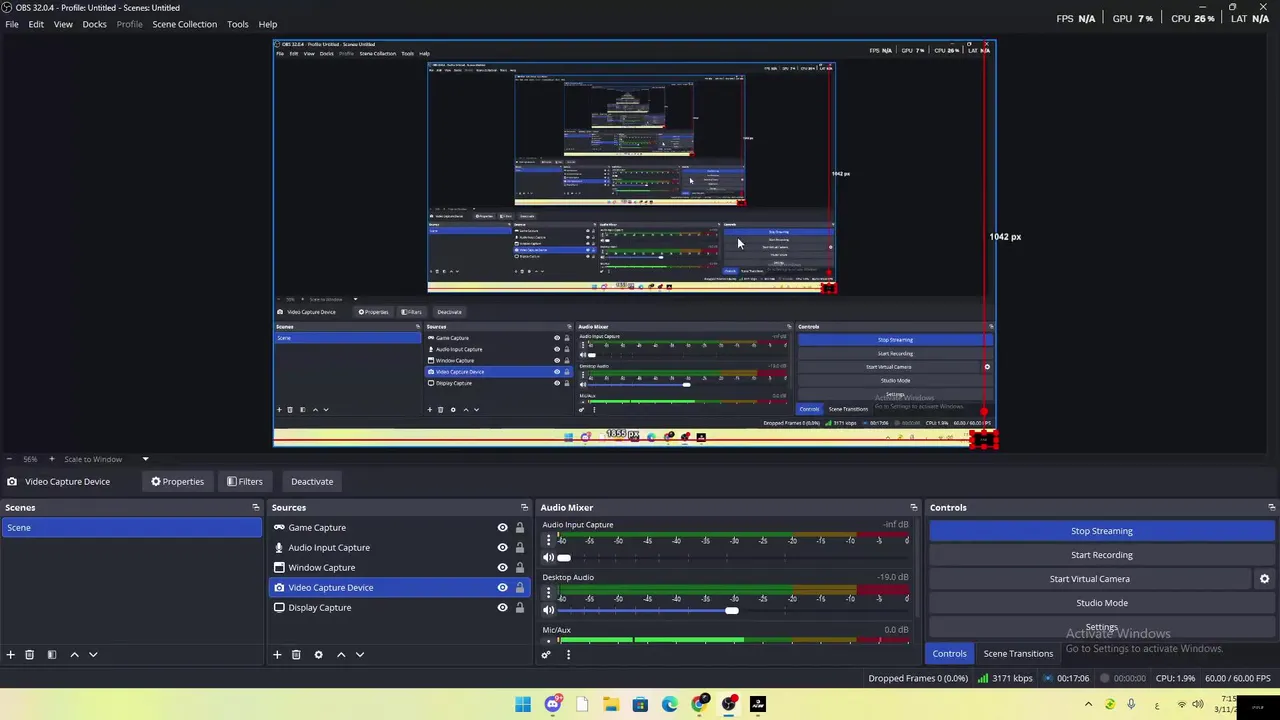1280x720 pixels.
Task: Open Desktop Audio three-dot options
Action: [548, 592]
